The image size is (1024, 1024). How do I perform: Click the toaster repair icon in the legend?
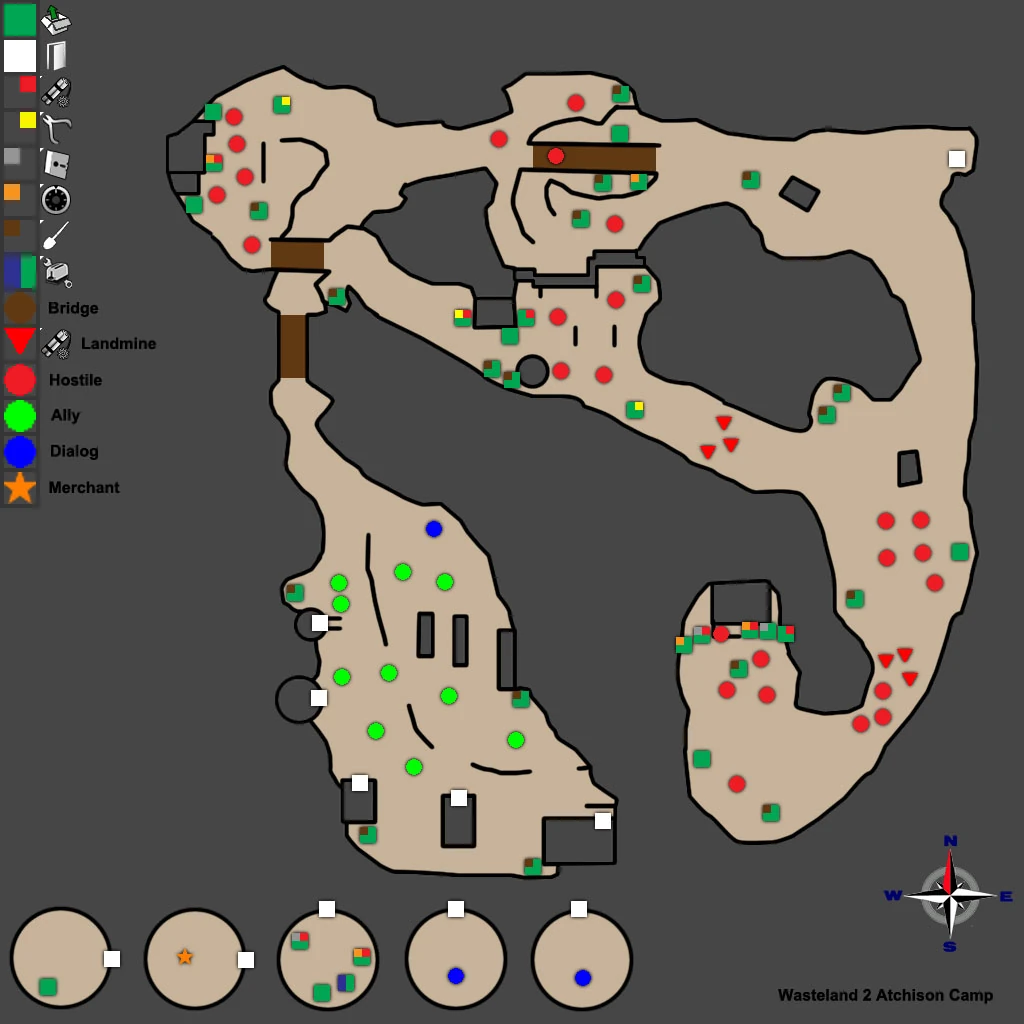coord(56,272)
